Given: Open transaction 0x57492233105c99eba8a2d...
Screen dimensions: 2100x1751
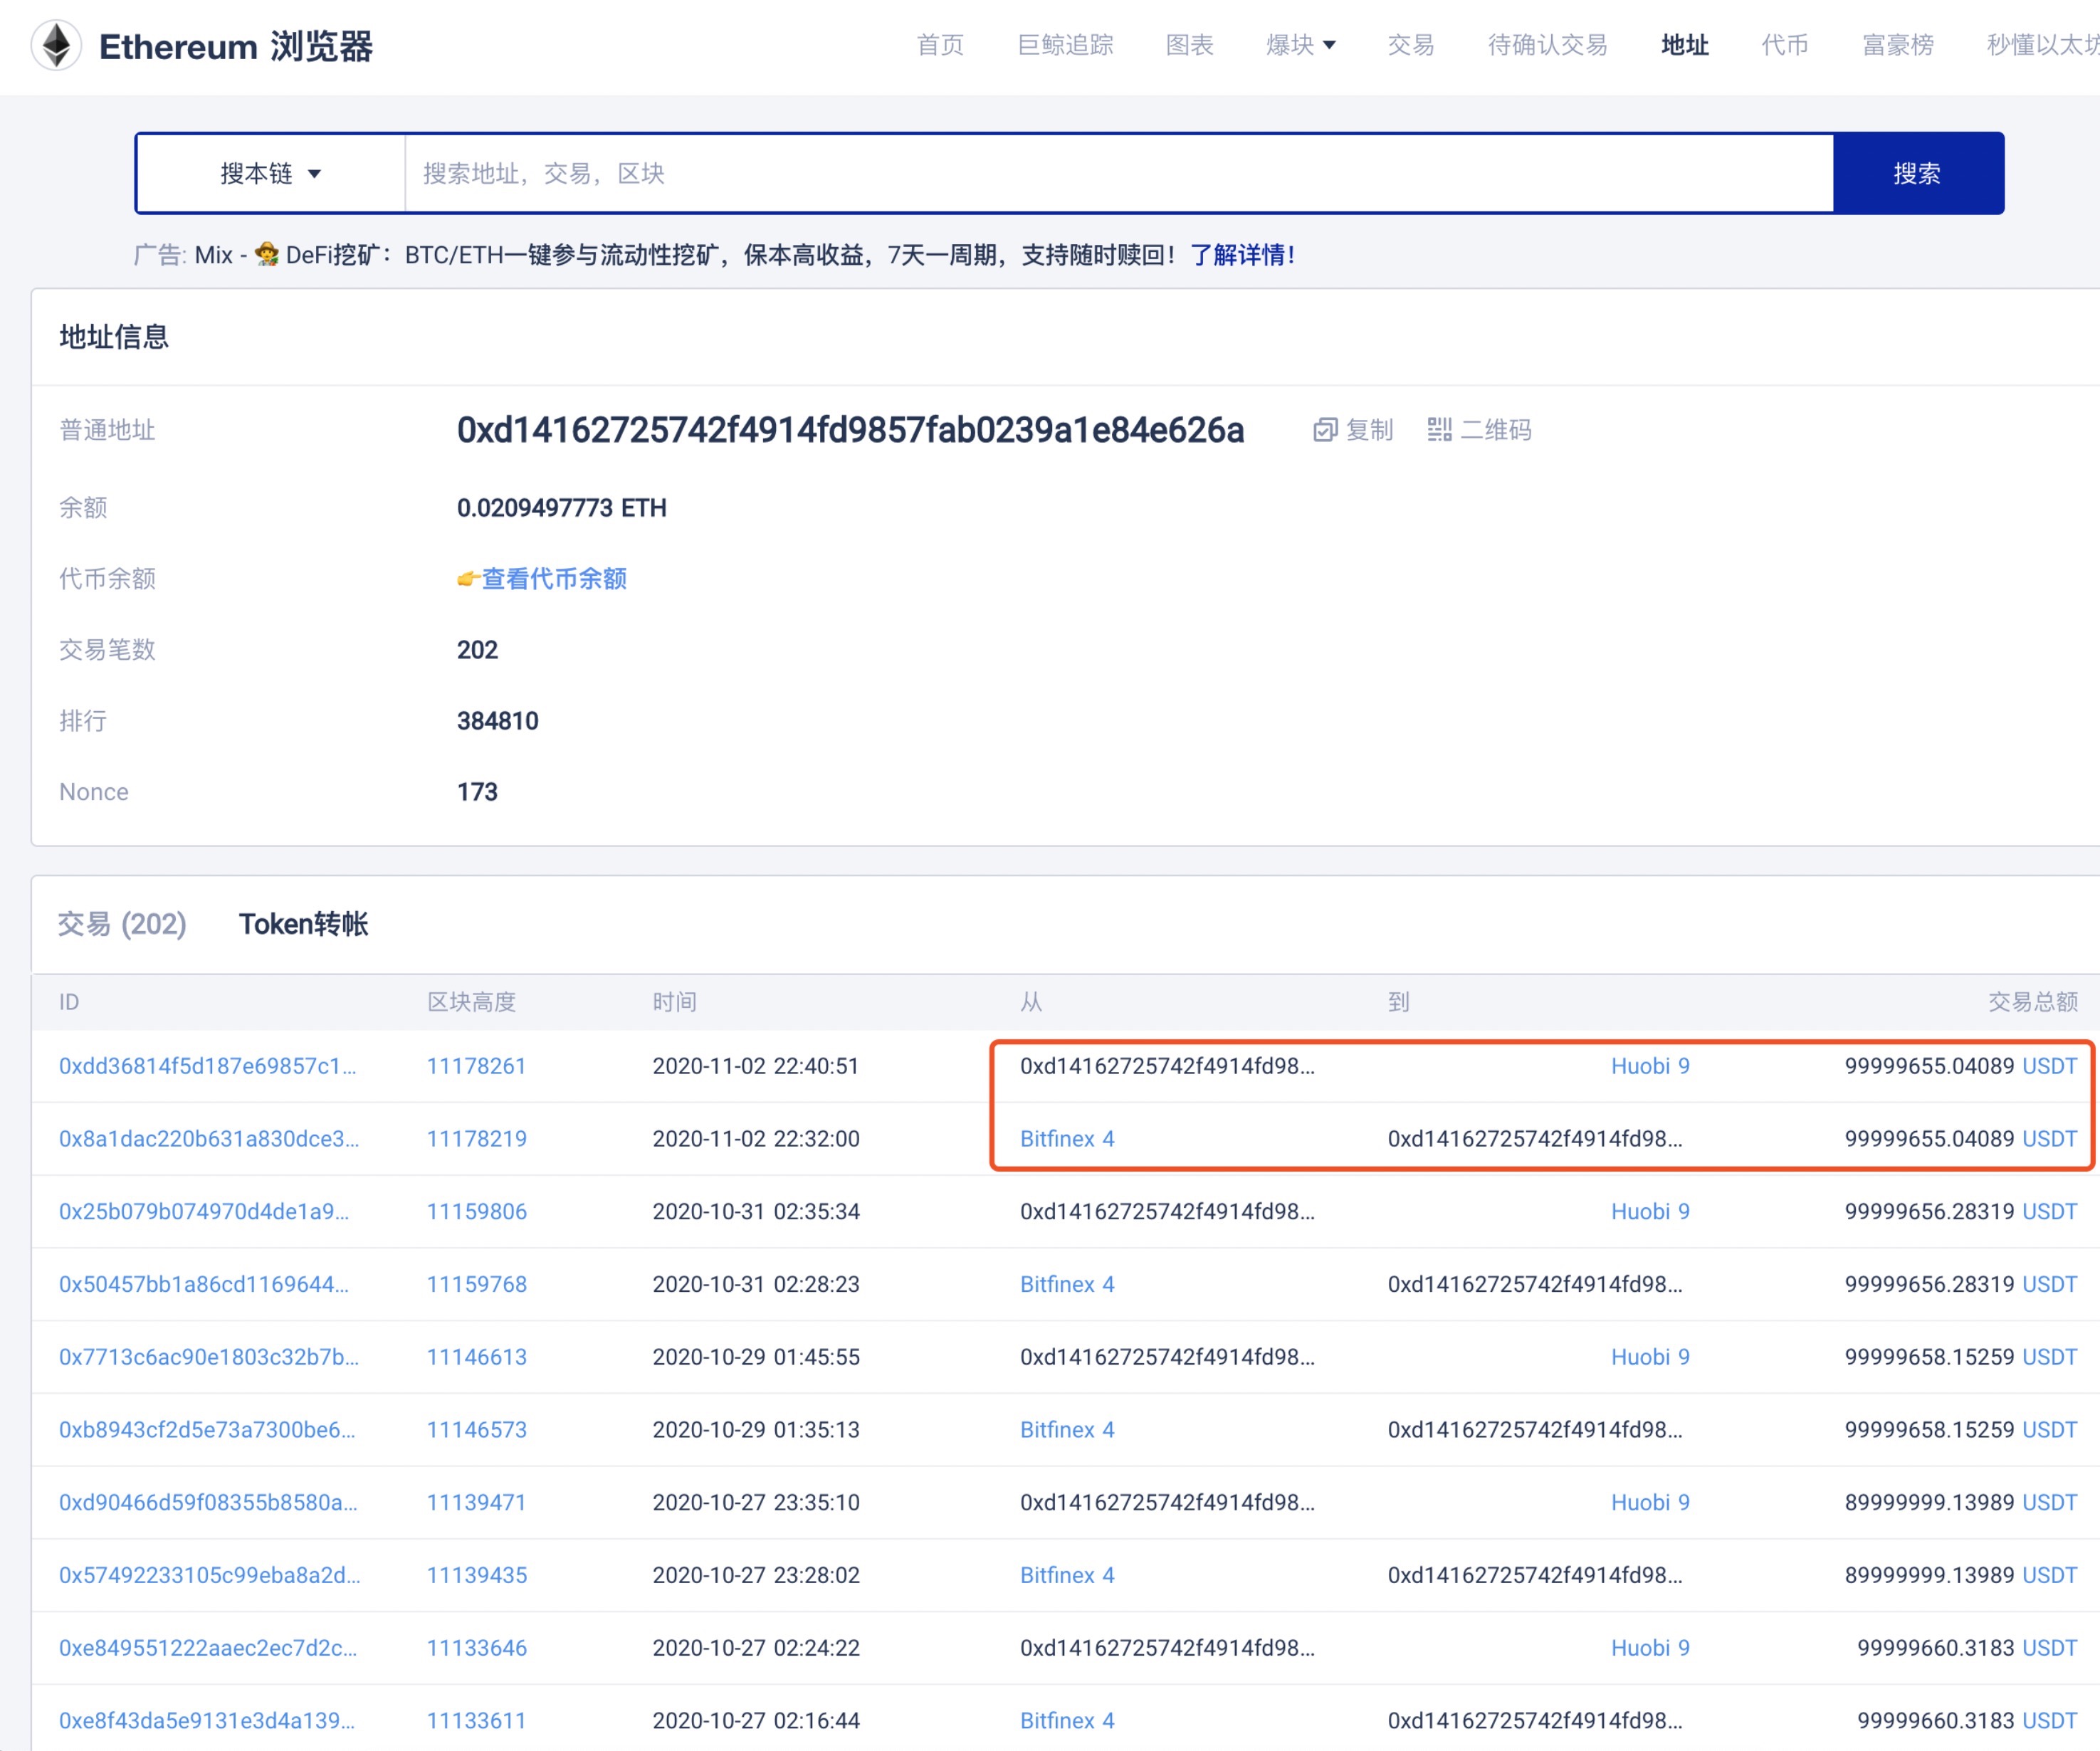Looking at the screenshot, I should click(x=210, y=1575).
